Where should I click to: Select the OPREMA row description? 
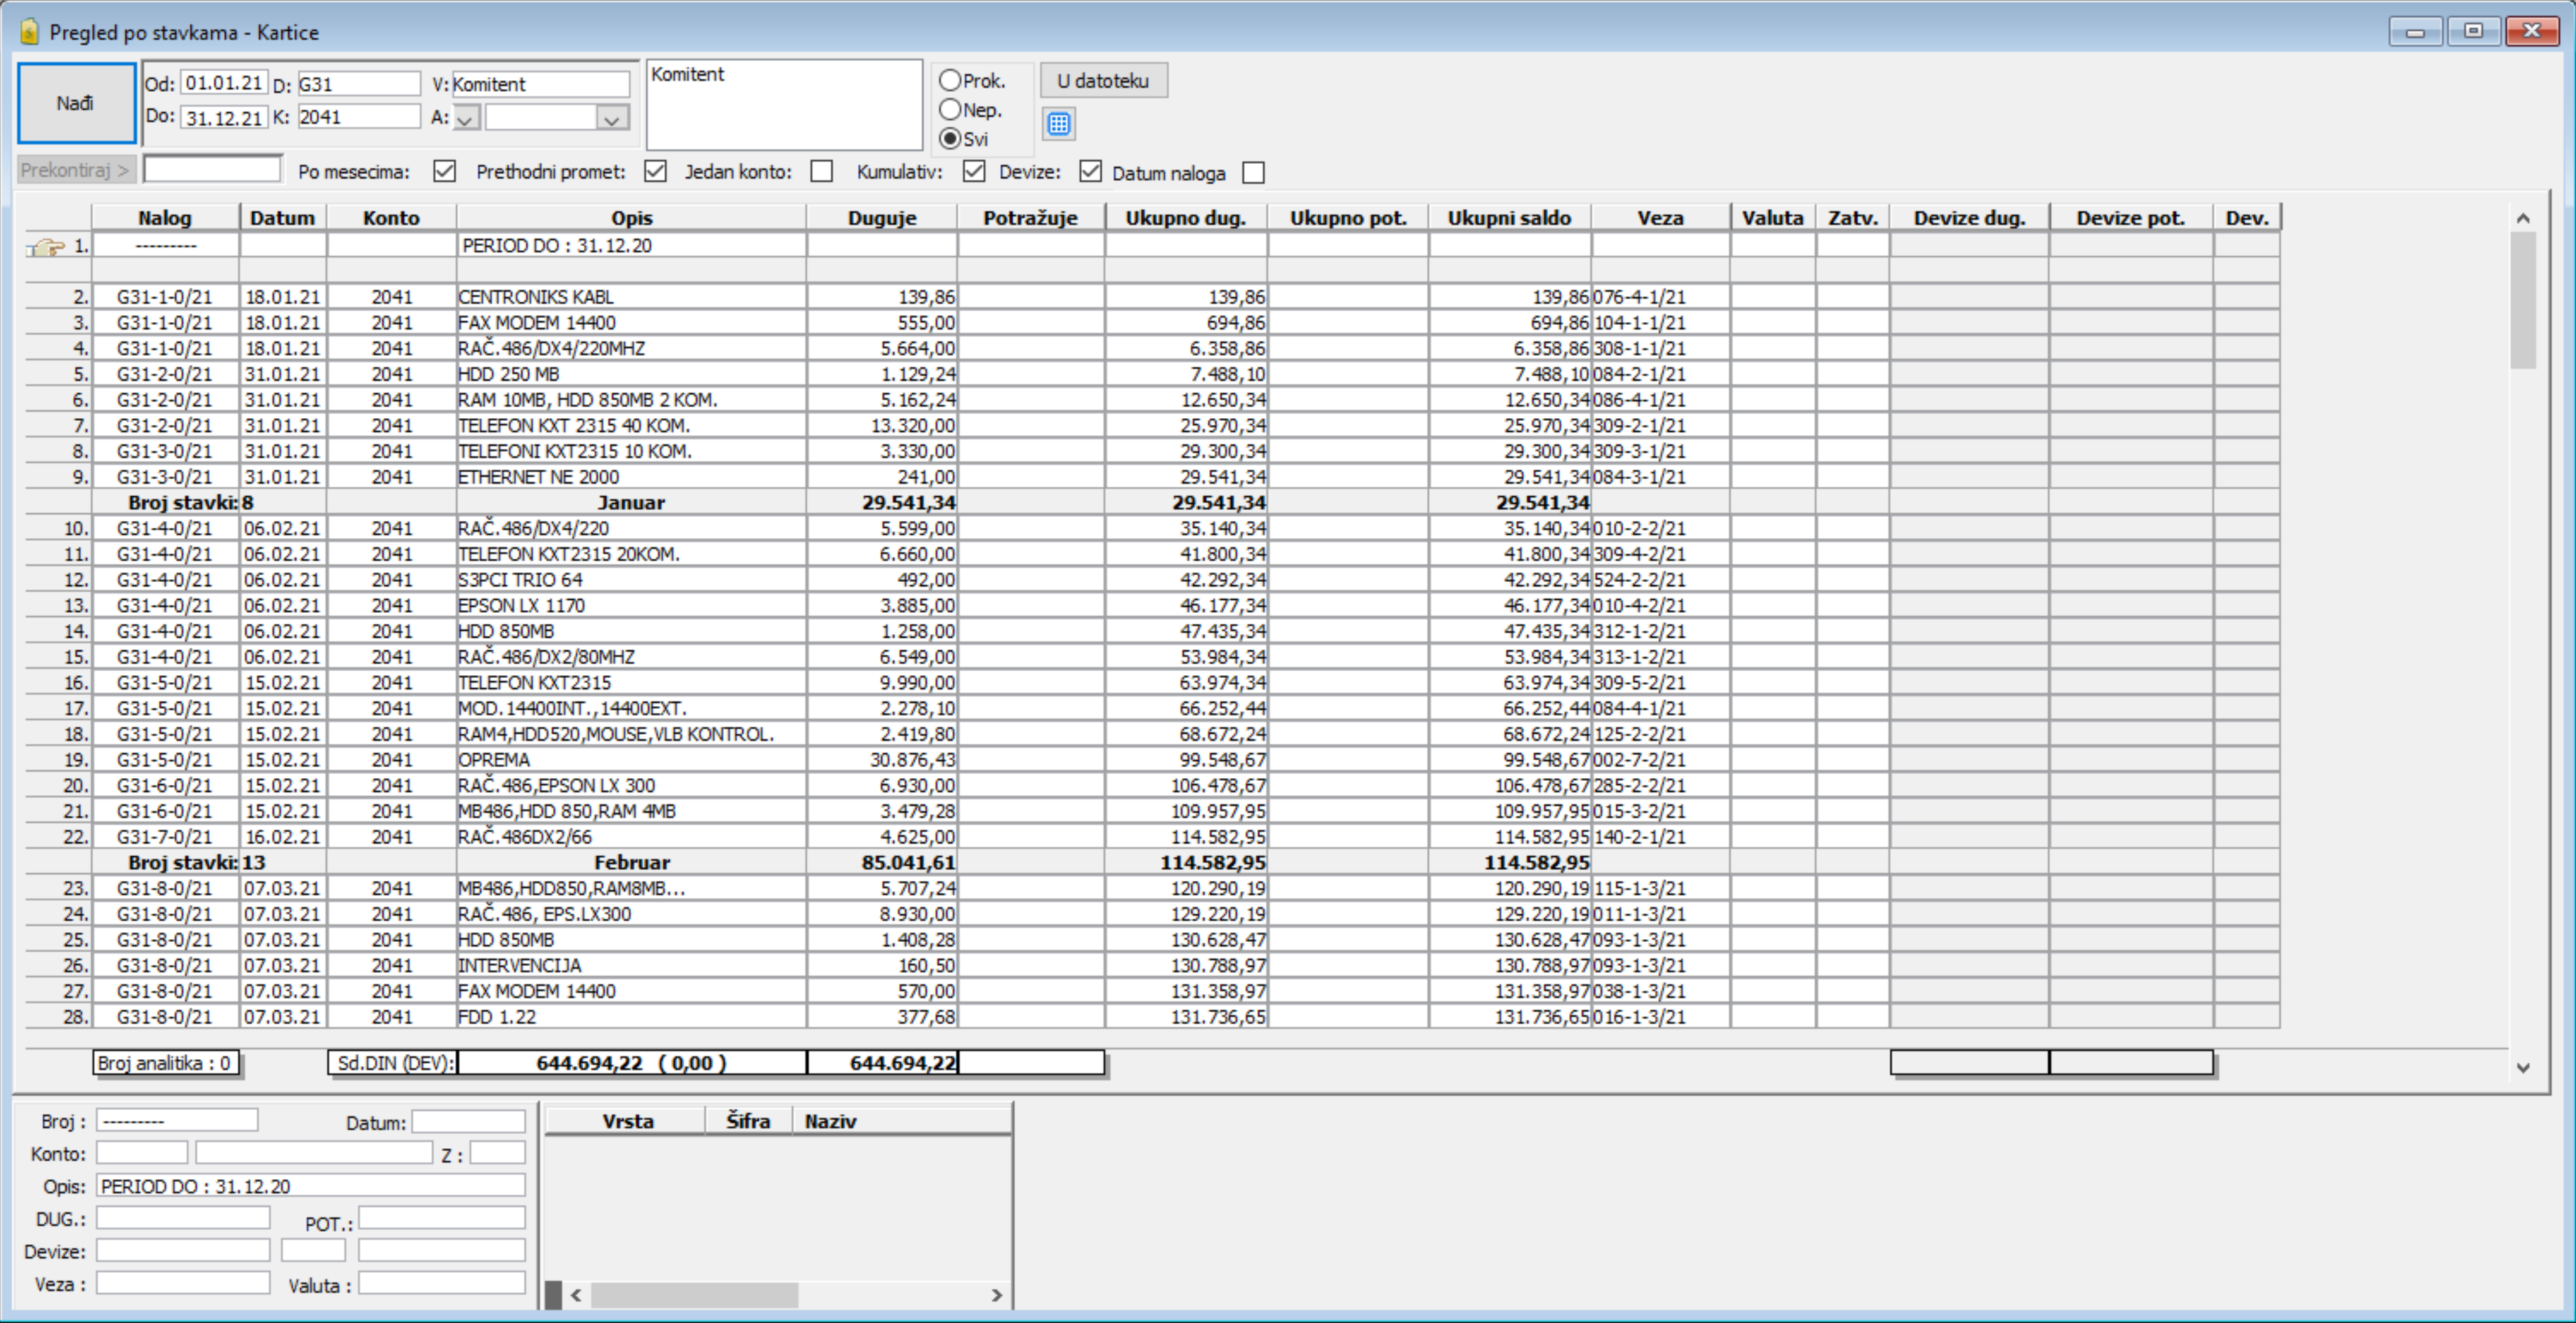pos(631,760)
